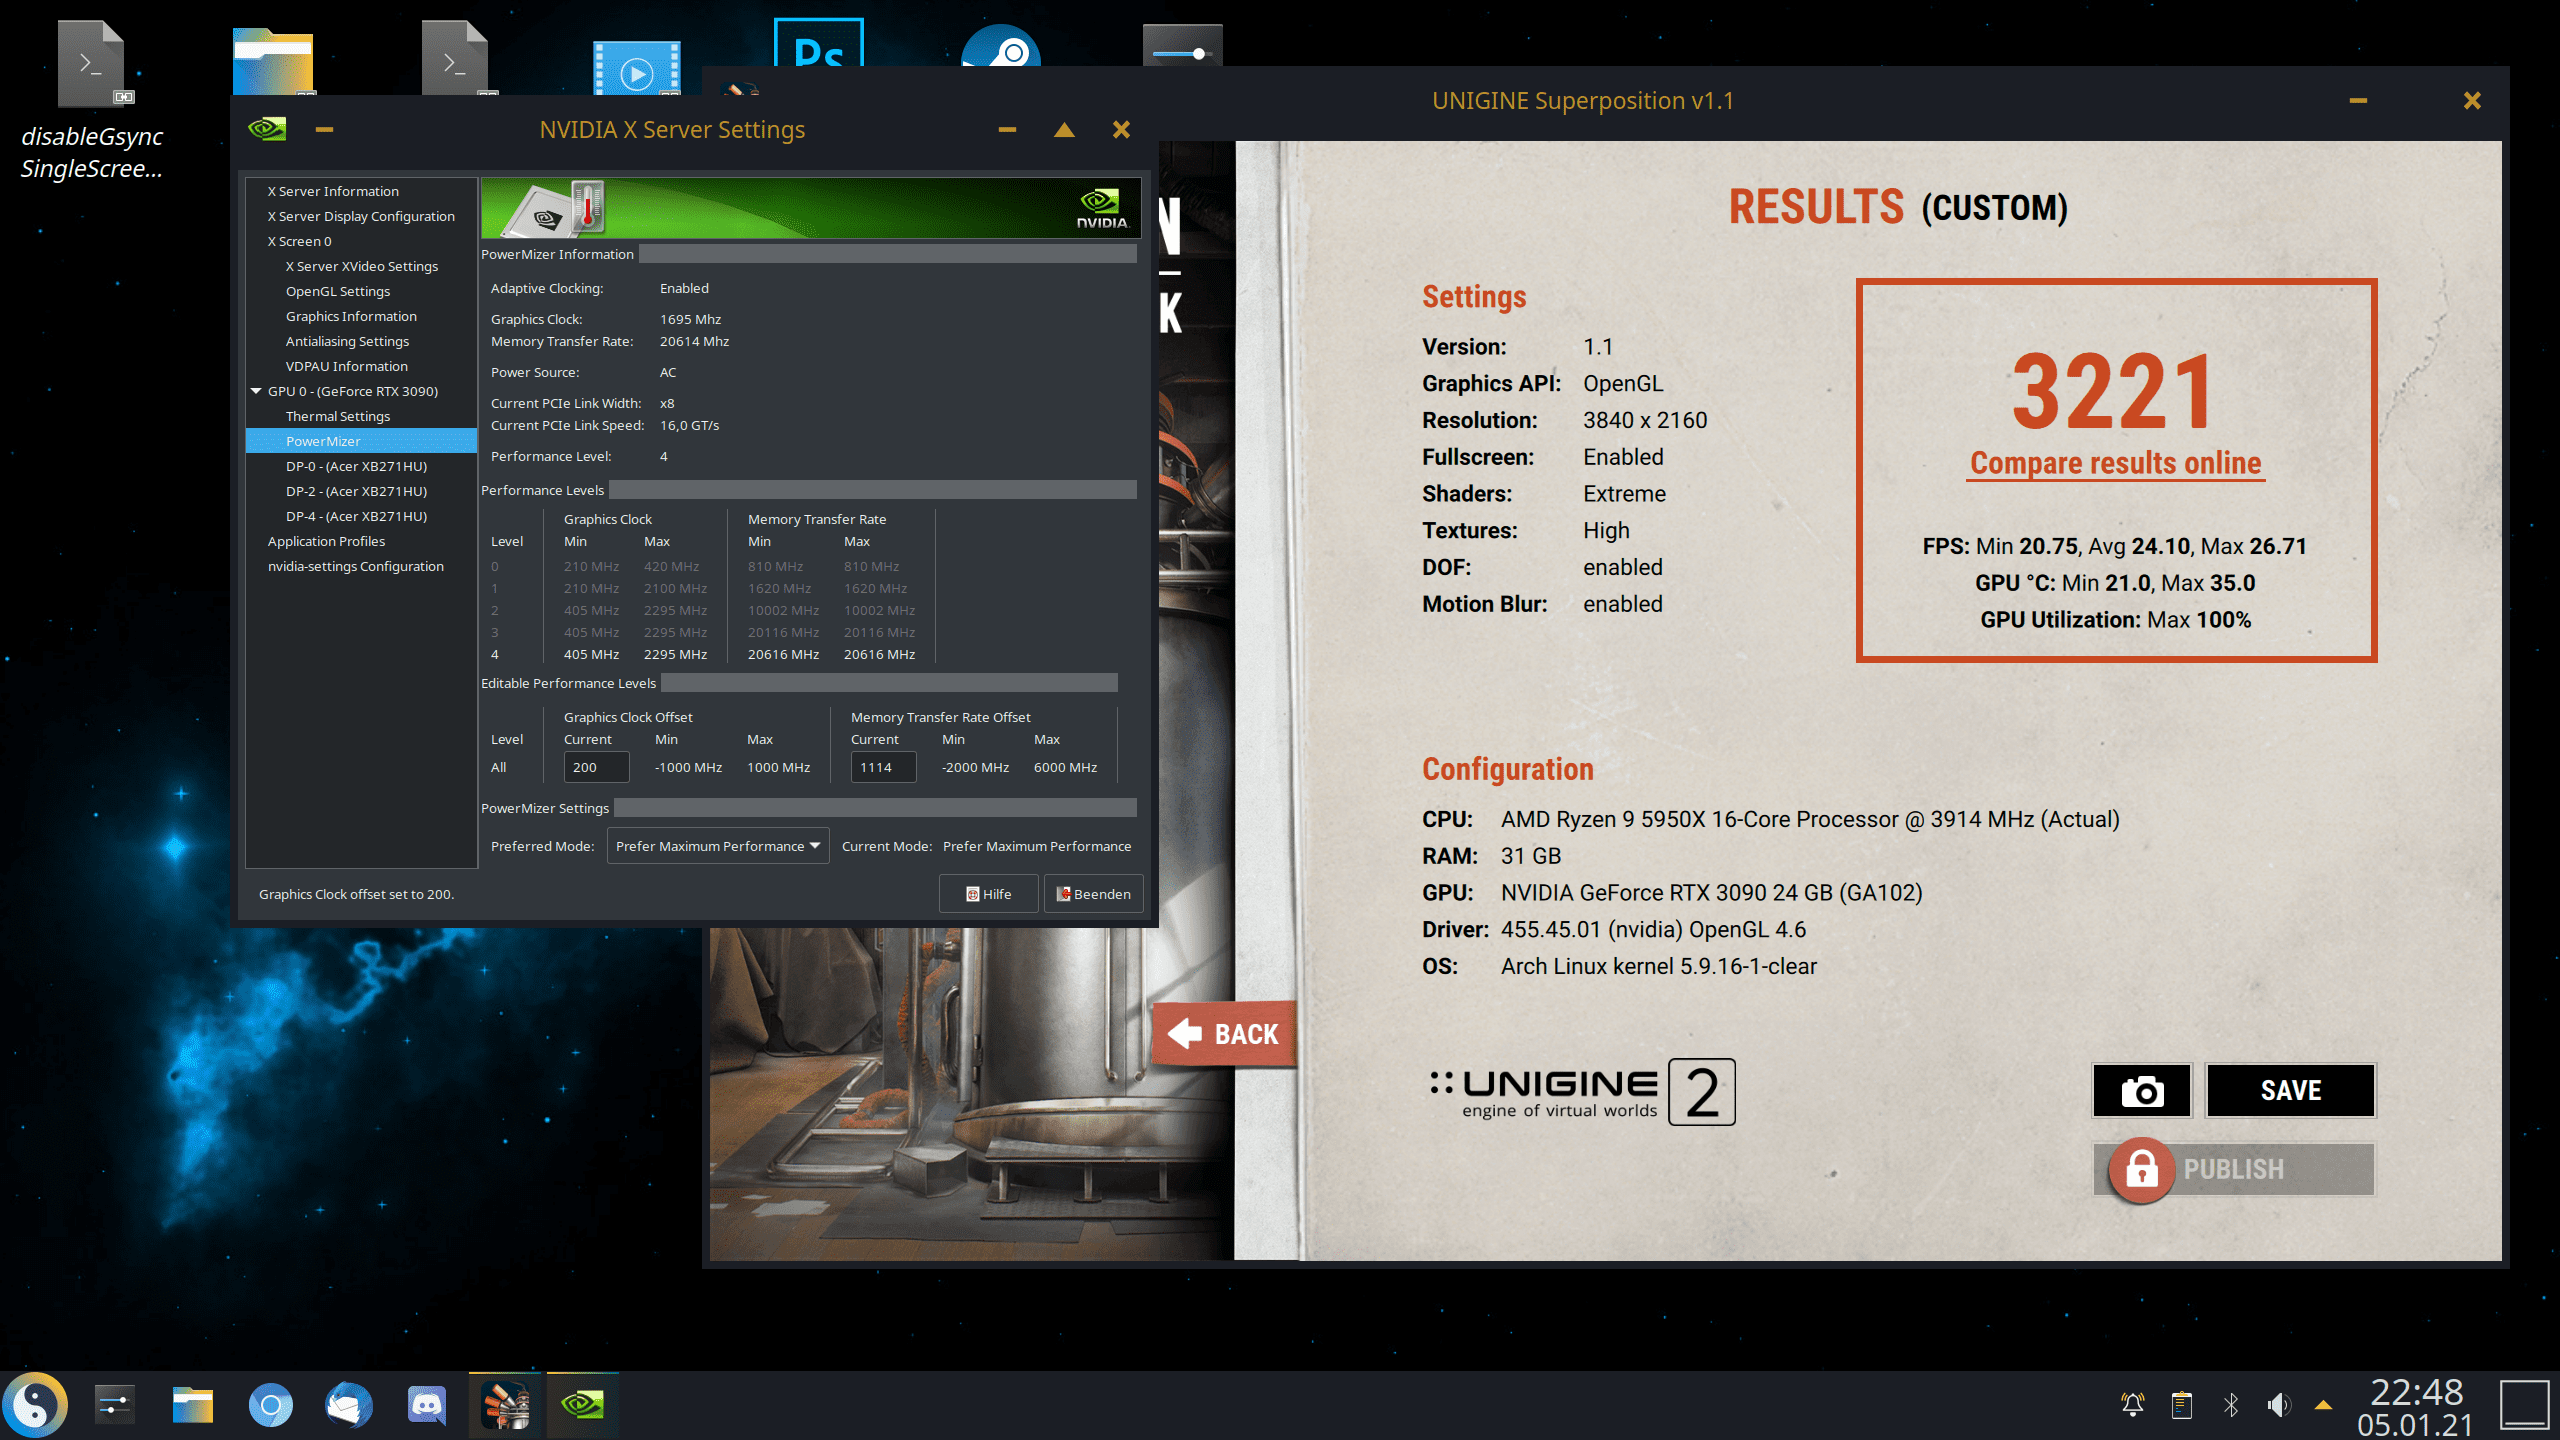Viewport: 2560px width, 1440px height.
Task: Click the UNIGINE 2 logo
Action: [x=1582, y=1092]
